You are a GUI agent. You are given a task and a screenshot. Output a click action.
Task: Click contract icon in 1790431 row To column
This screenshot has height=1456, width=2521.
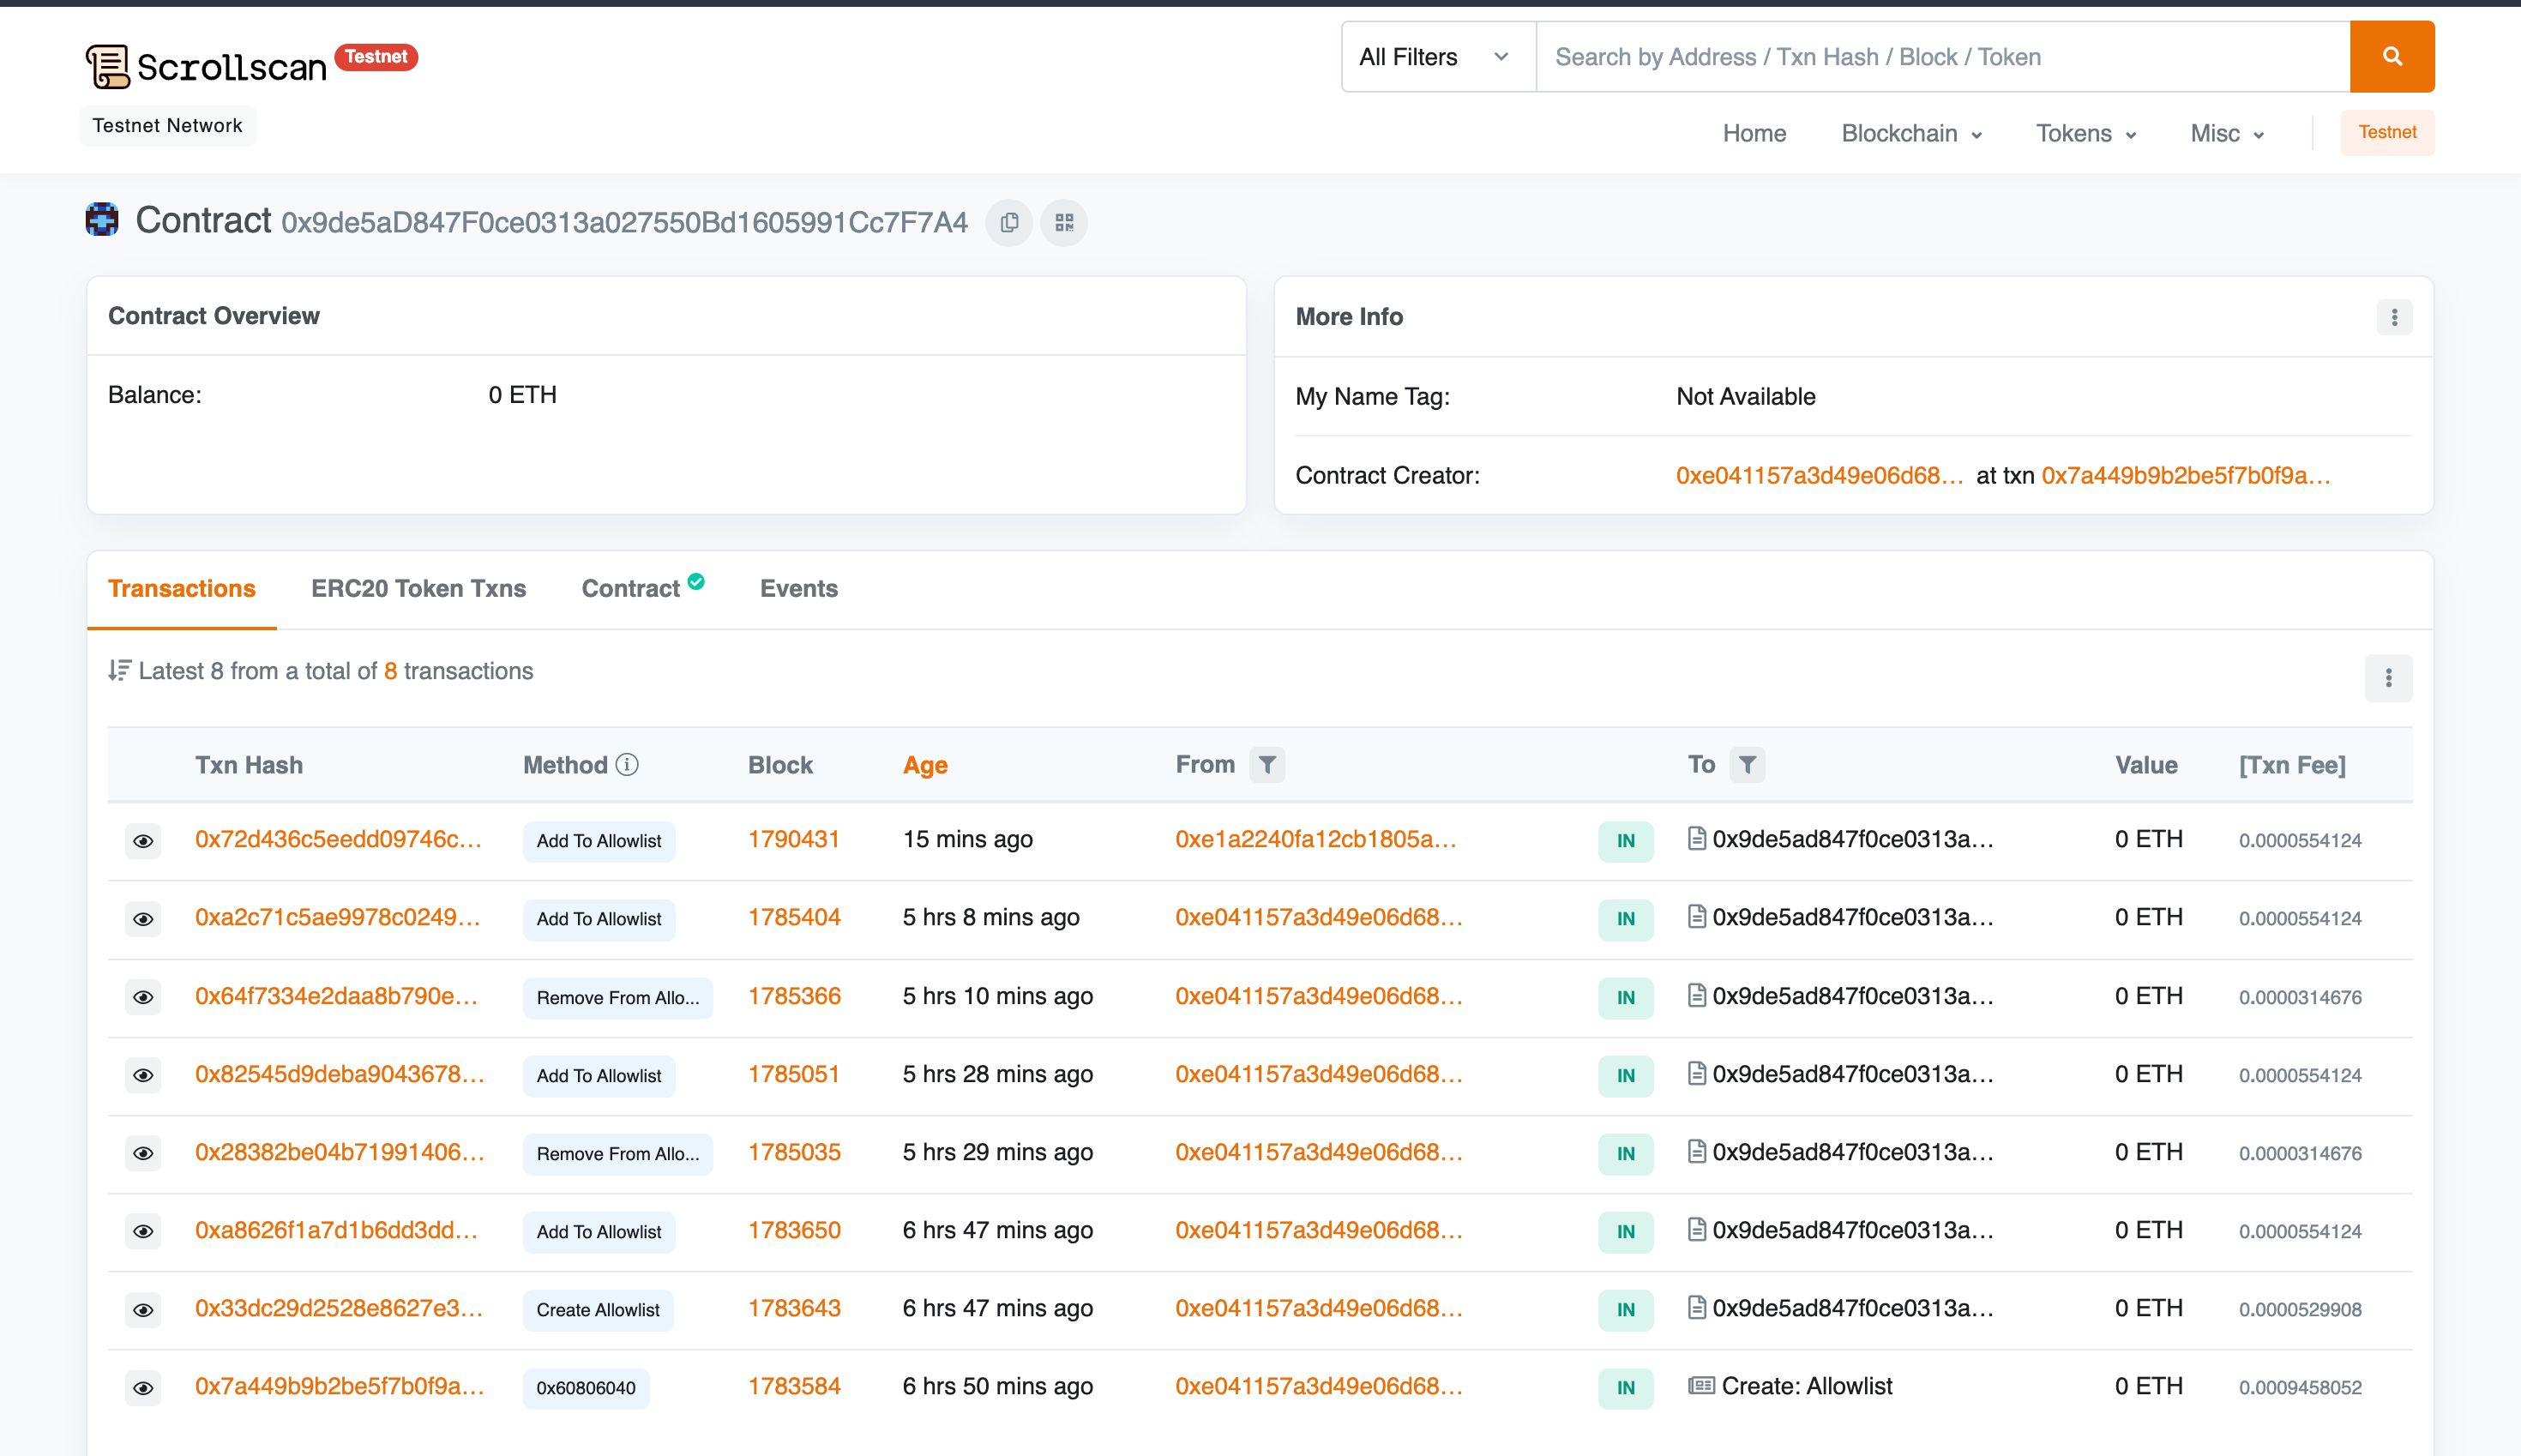point(1696,838)
